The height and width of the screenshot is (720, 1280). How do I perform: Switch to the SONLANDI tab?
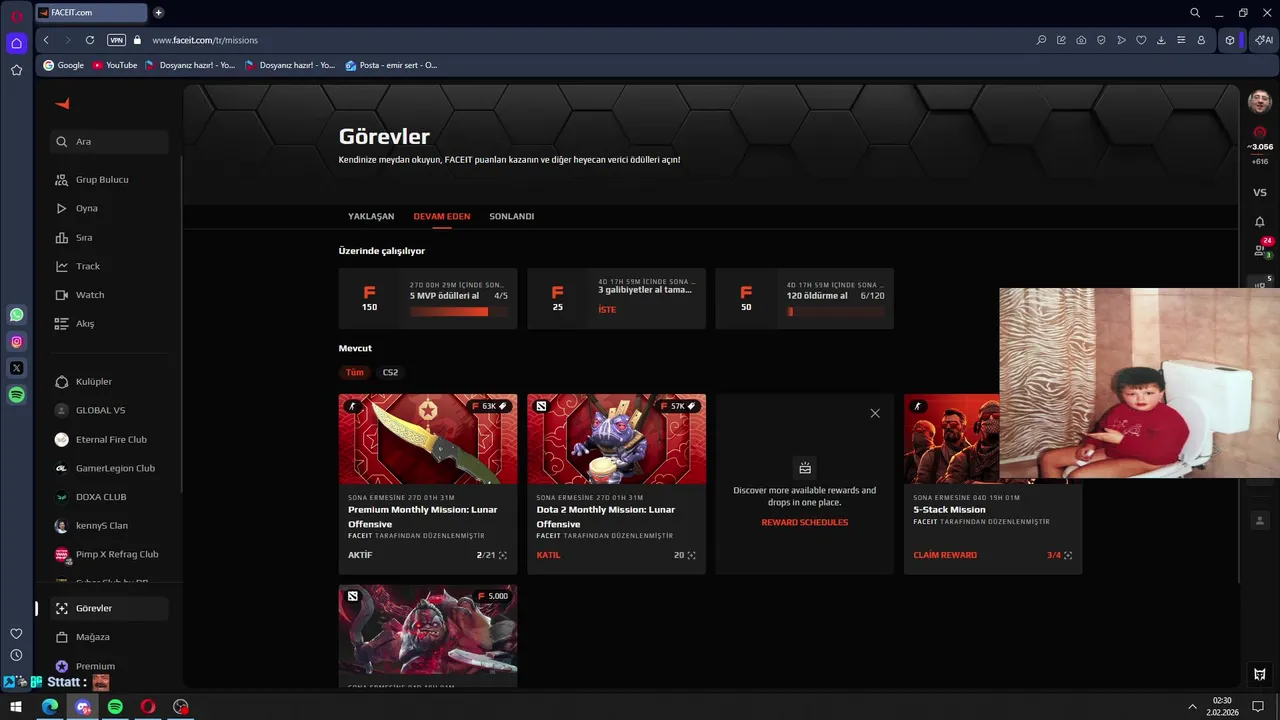tap(512, 216)
